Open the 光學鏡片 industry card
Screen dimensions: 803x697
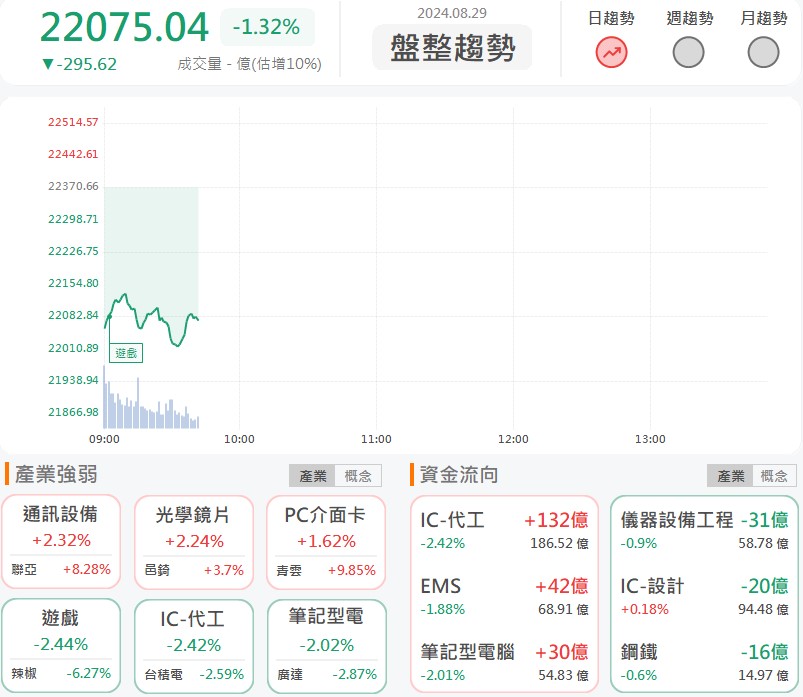(x=194, y=542)
